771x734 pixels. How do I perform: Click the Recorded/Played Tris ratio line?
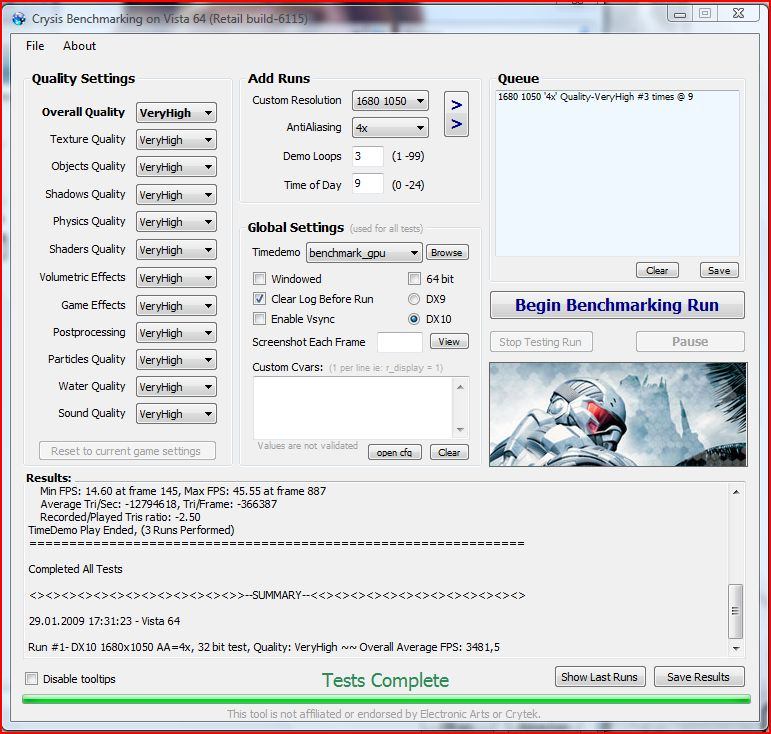120,517
